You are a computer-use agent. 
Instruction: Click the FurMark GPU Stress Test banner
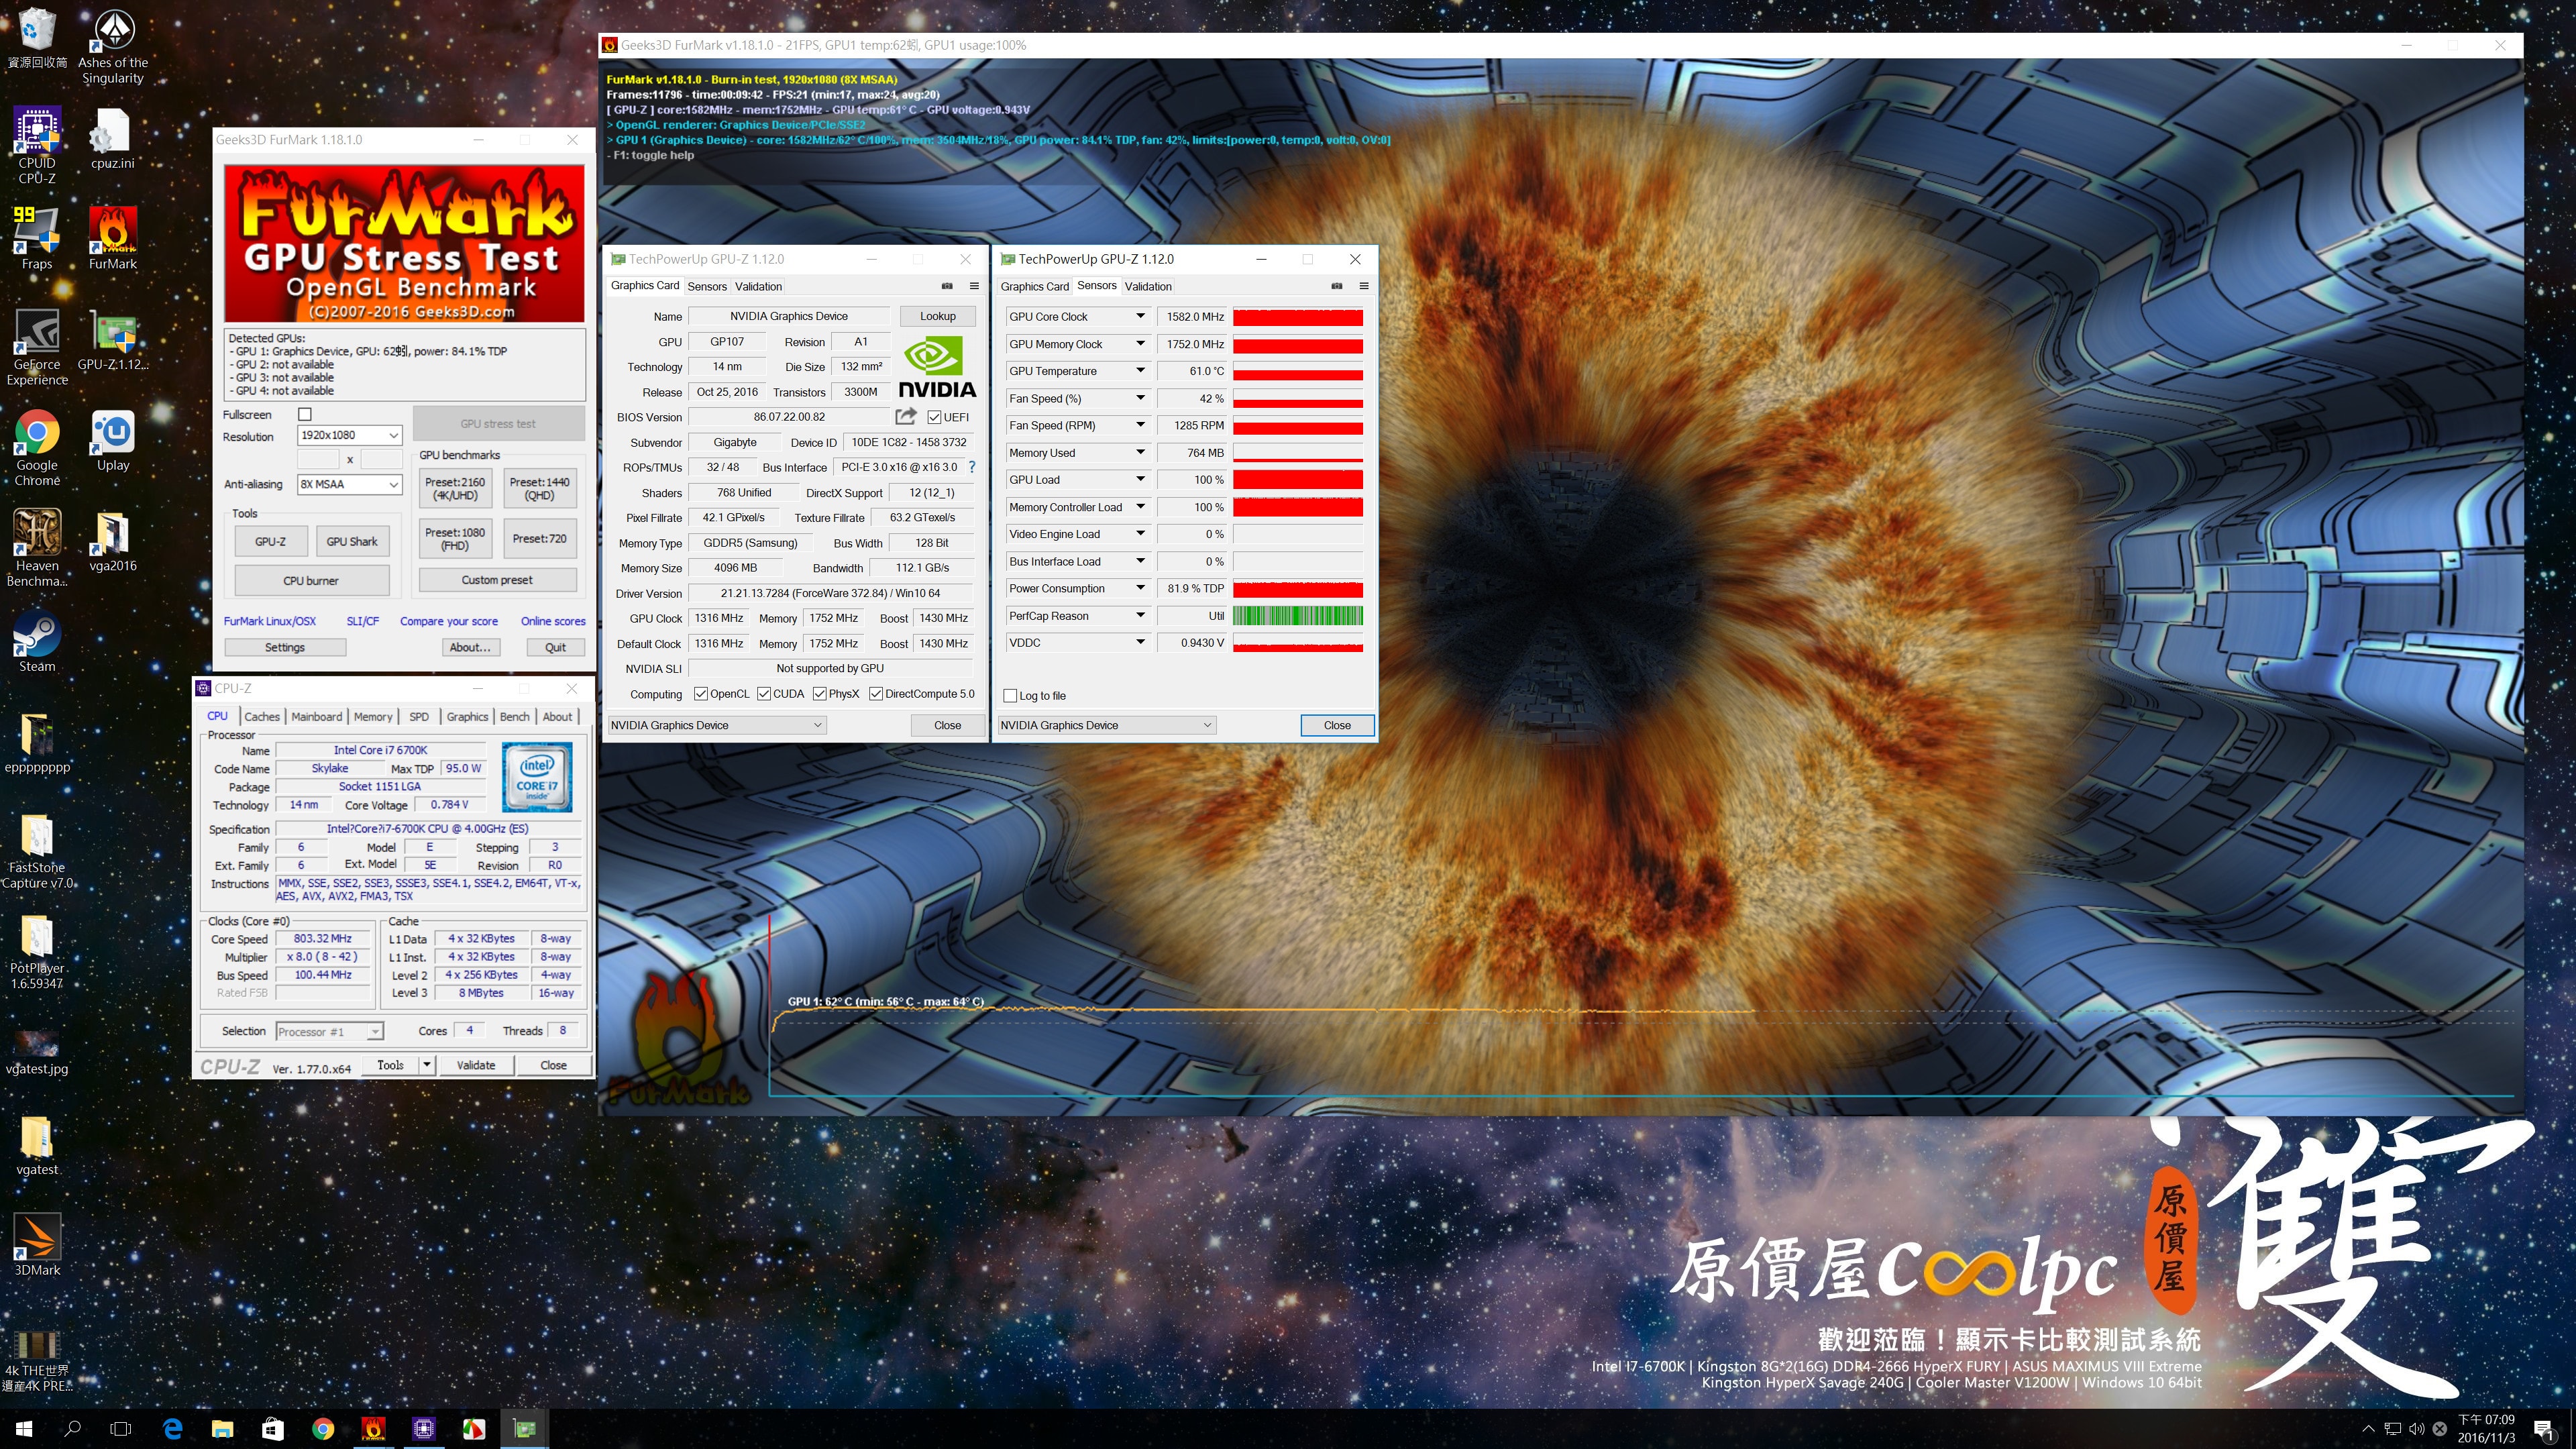[x=404, y=244]
